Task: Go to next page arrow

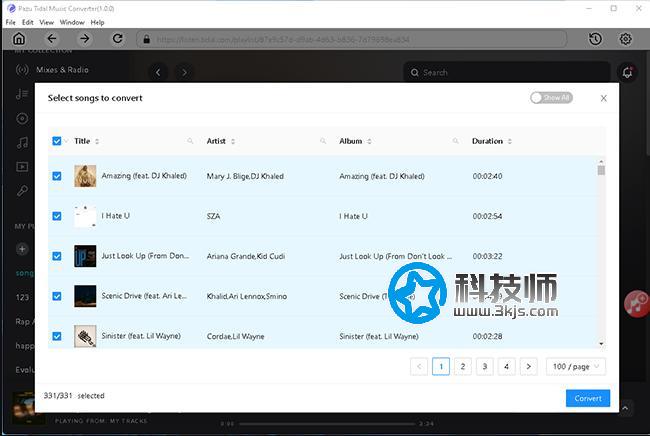Action: coord(529,366)
